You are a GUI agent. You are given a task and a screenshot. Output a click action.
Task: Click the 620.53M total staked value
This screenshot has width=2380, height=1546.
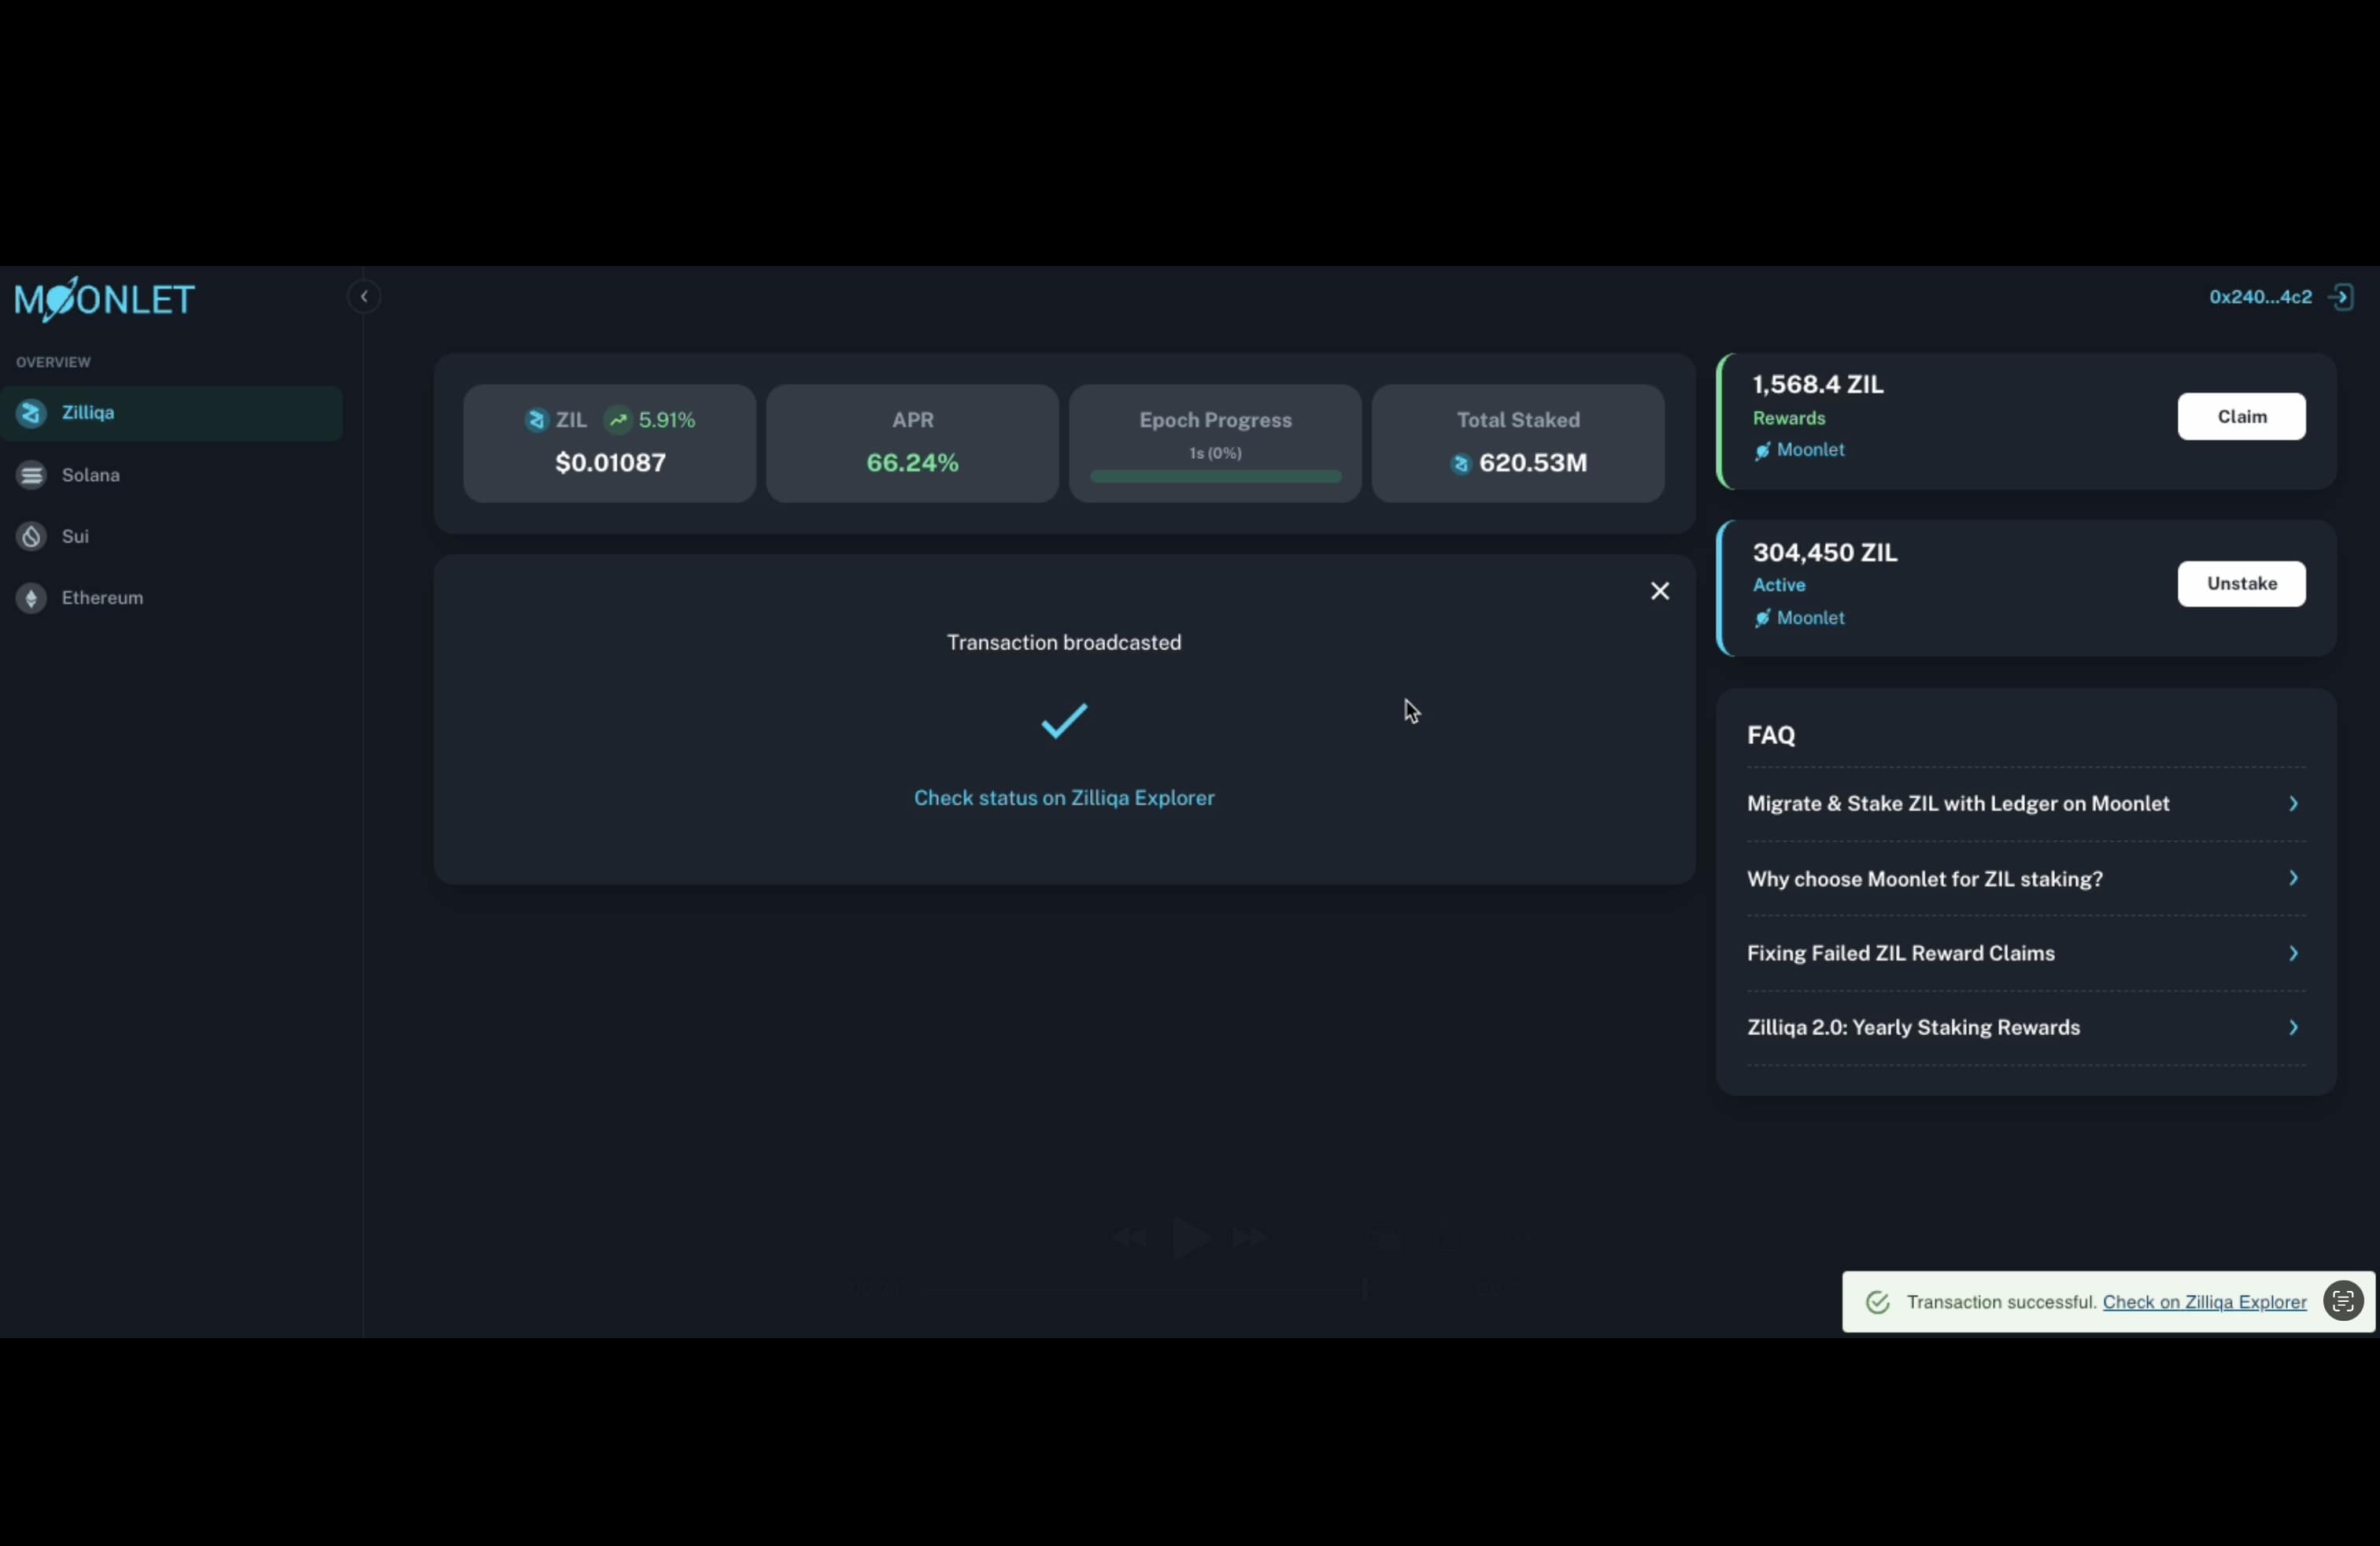click(x=1533, y=463)
